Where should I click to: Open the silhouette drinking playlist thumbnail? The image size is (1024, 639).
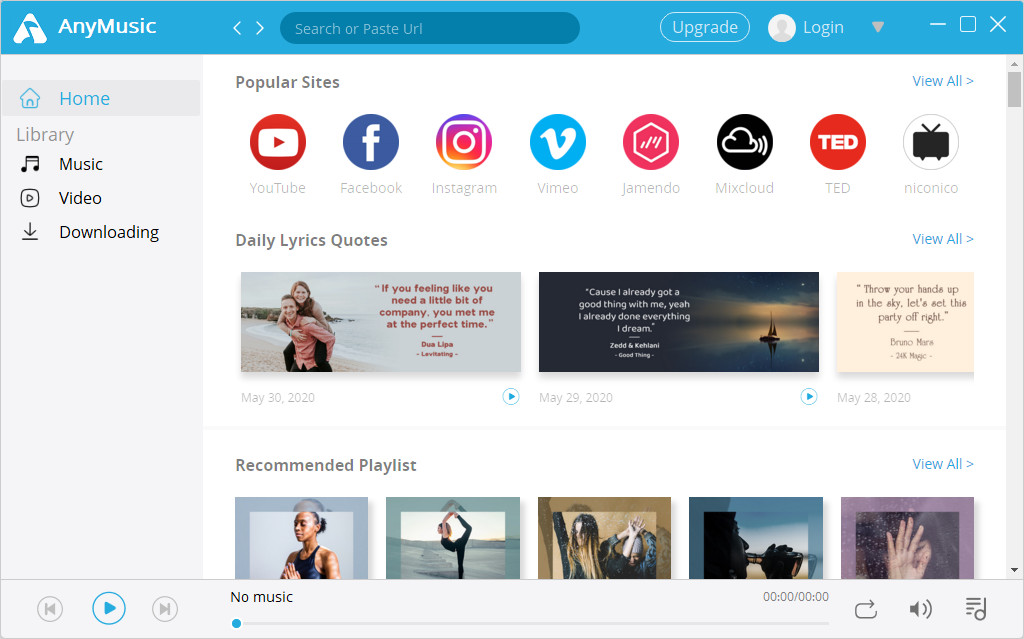point(756,538)
